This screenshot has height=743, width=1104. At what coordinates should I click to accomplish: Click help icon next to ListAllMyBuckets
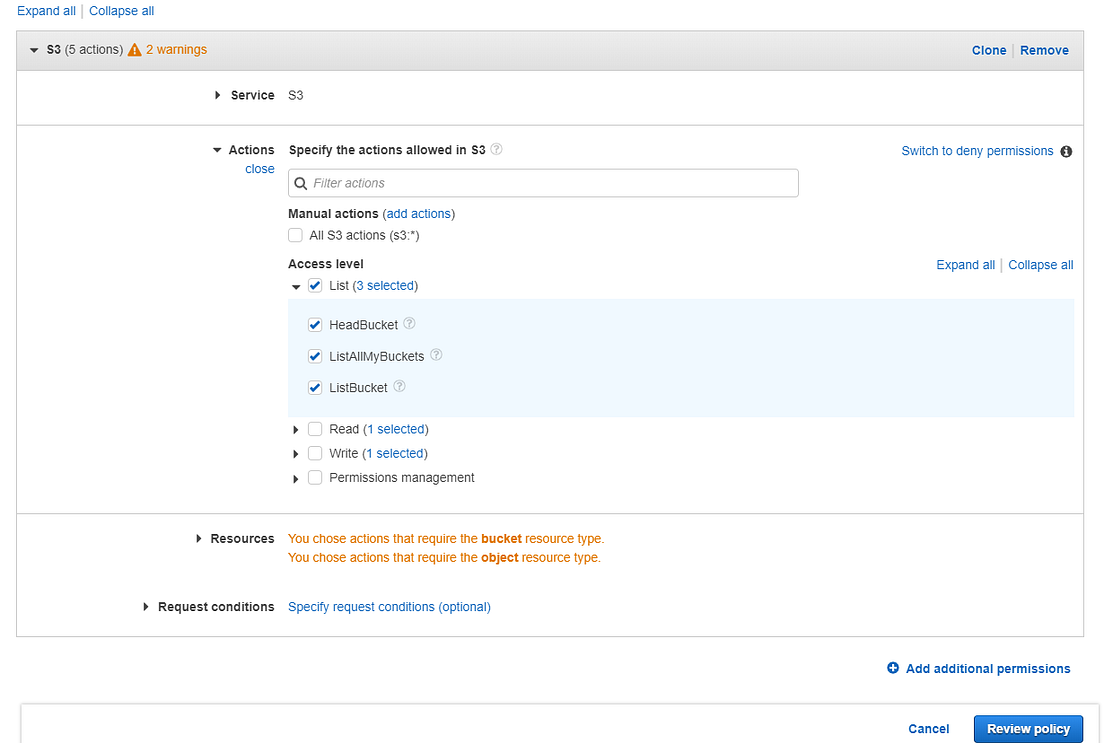(436, 355)
